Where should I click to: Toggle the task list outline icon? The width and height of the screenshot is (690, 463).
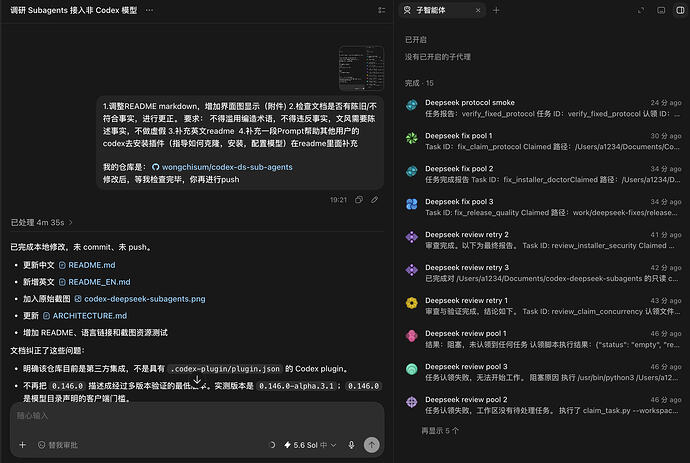pos(382,10)
